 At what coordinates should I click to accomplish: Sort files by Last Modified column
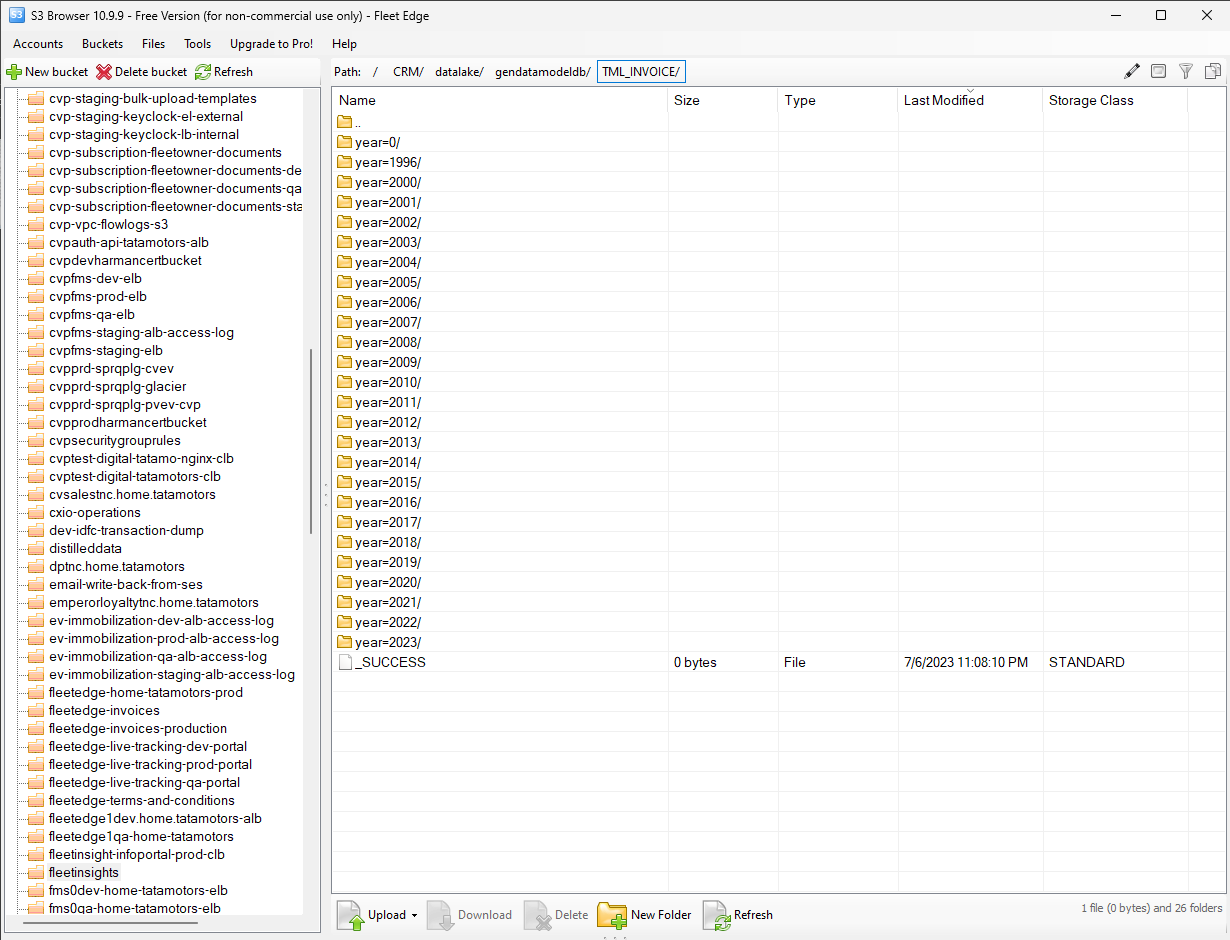(943, 100)
